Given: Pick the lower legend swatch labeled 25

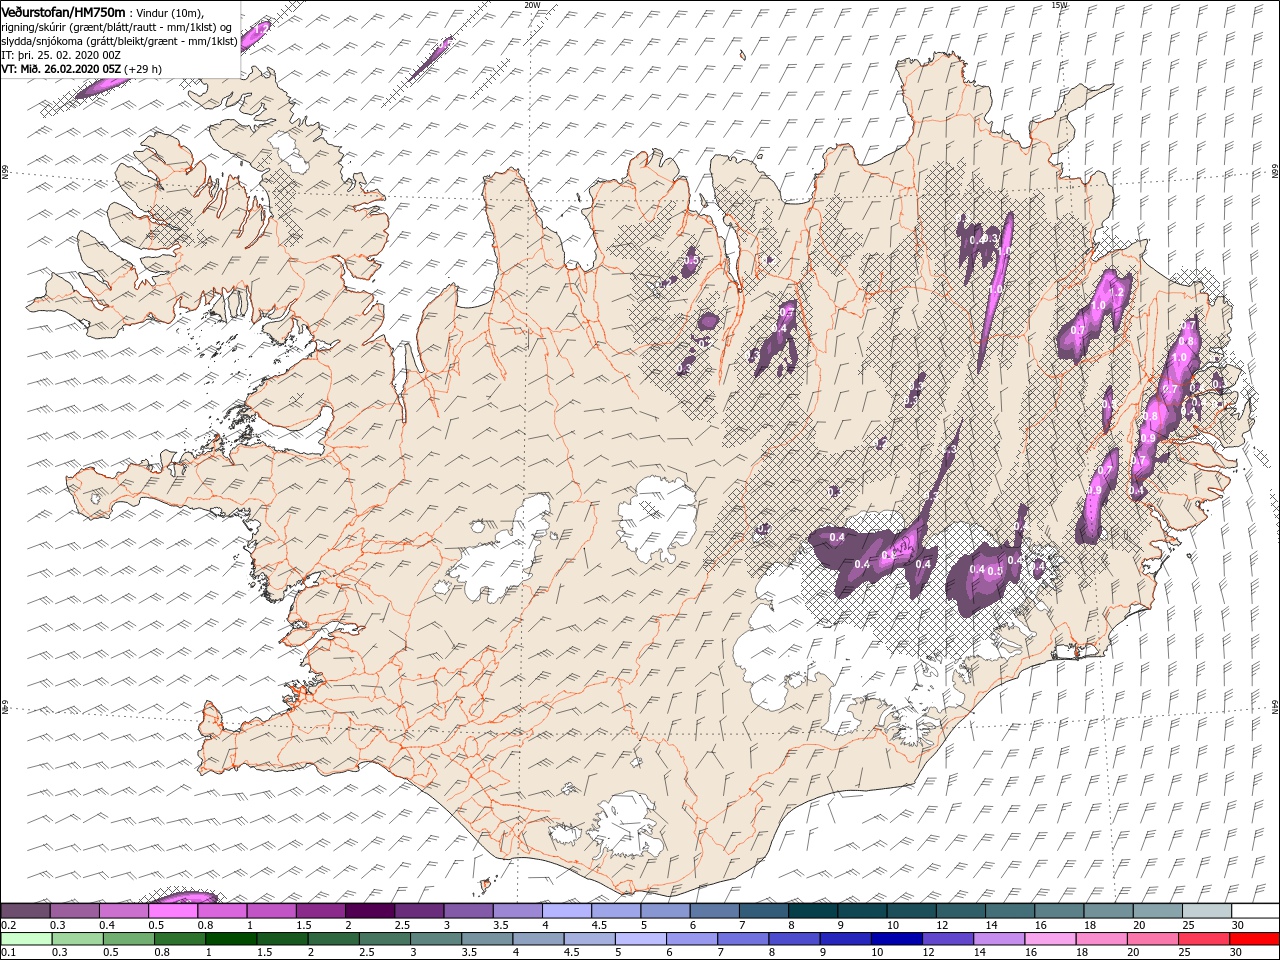Looking at the screenshot, I should (x=1203, y=939).
